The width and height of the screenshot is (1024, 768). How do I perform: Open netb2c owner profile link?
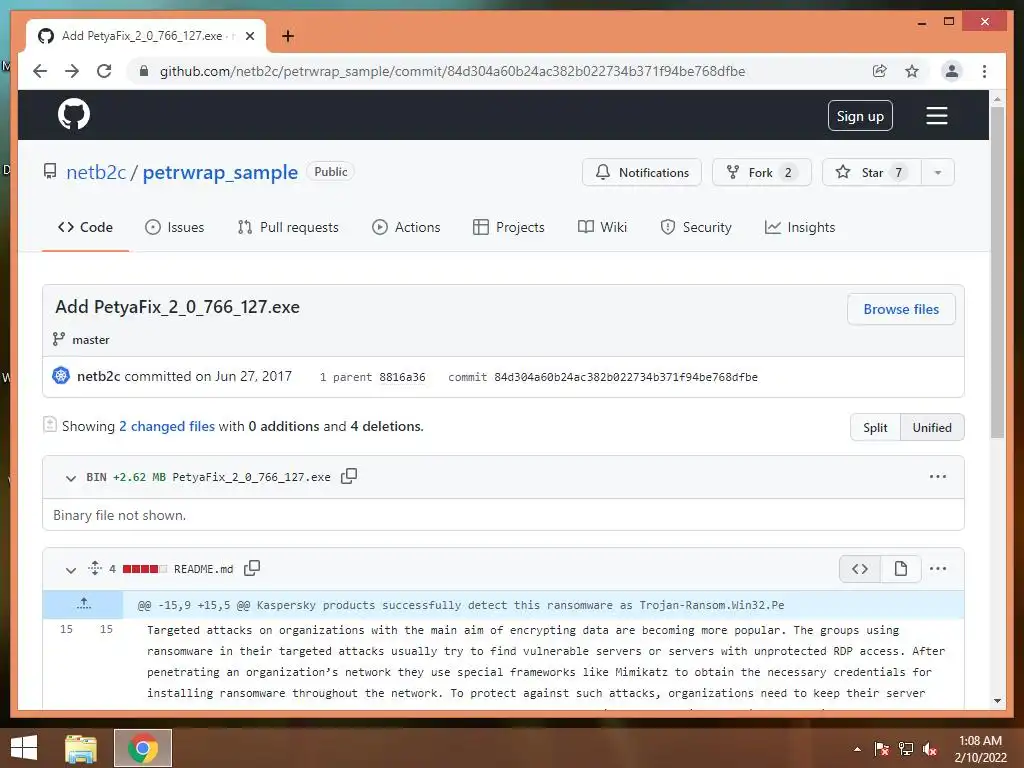(x=96, y=172)
